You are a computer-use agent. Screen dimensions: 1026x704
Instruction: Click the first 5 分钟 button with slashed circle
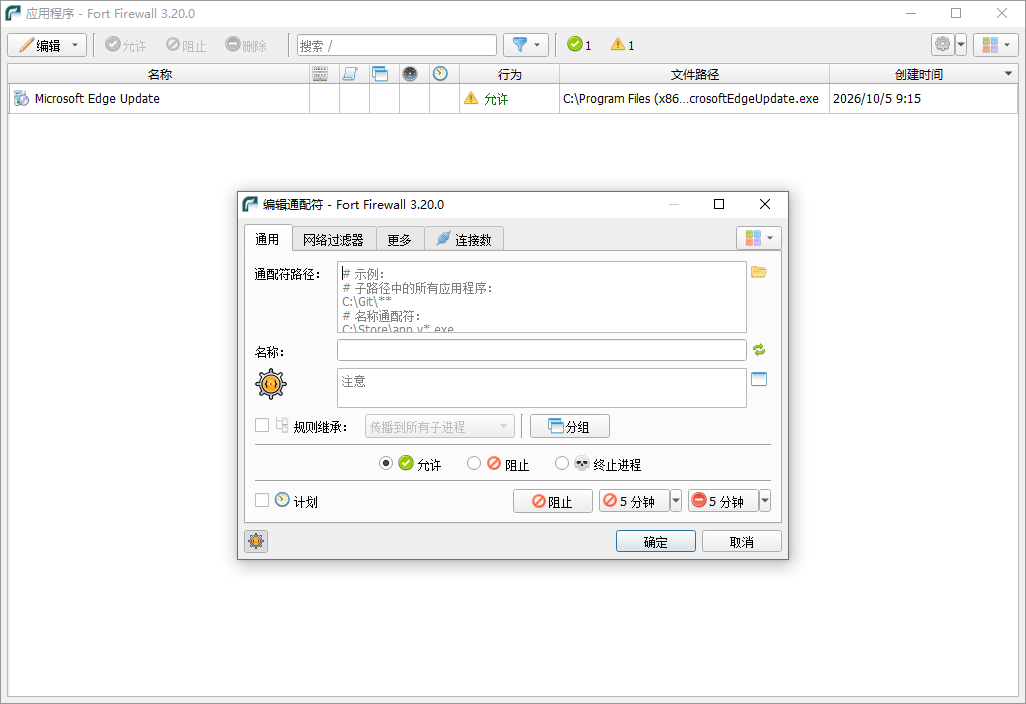click(x=635, y=501)
